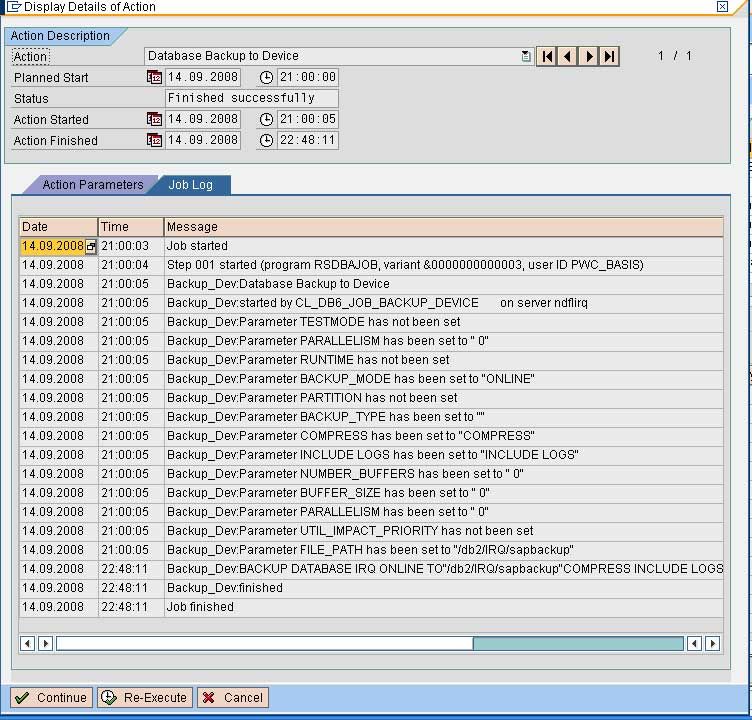
Task: Click the Date column header
Action: (59, 227)
